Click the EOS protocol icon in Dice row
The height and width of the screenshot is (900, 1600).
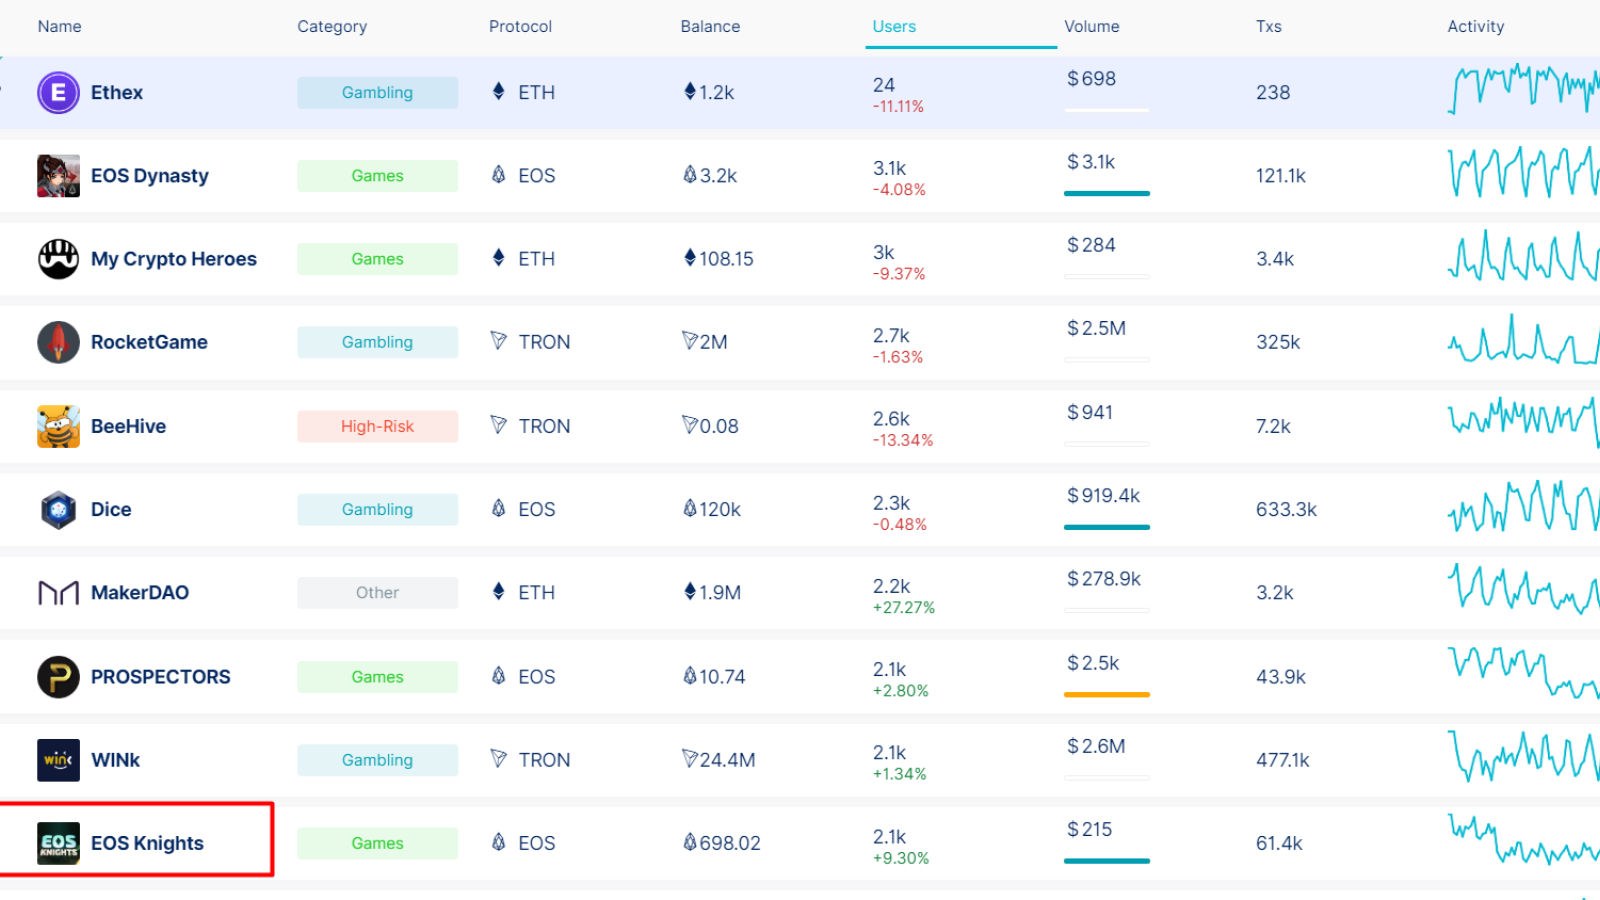point(499,508)
